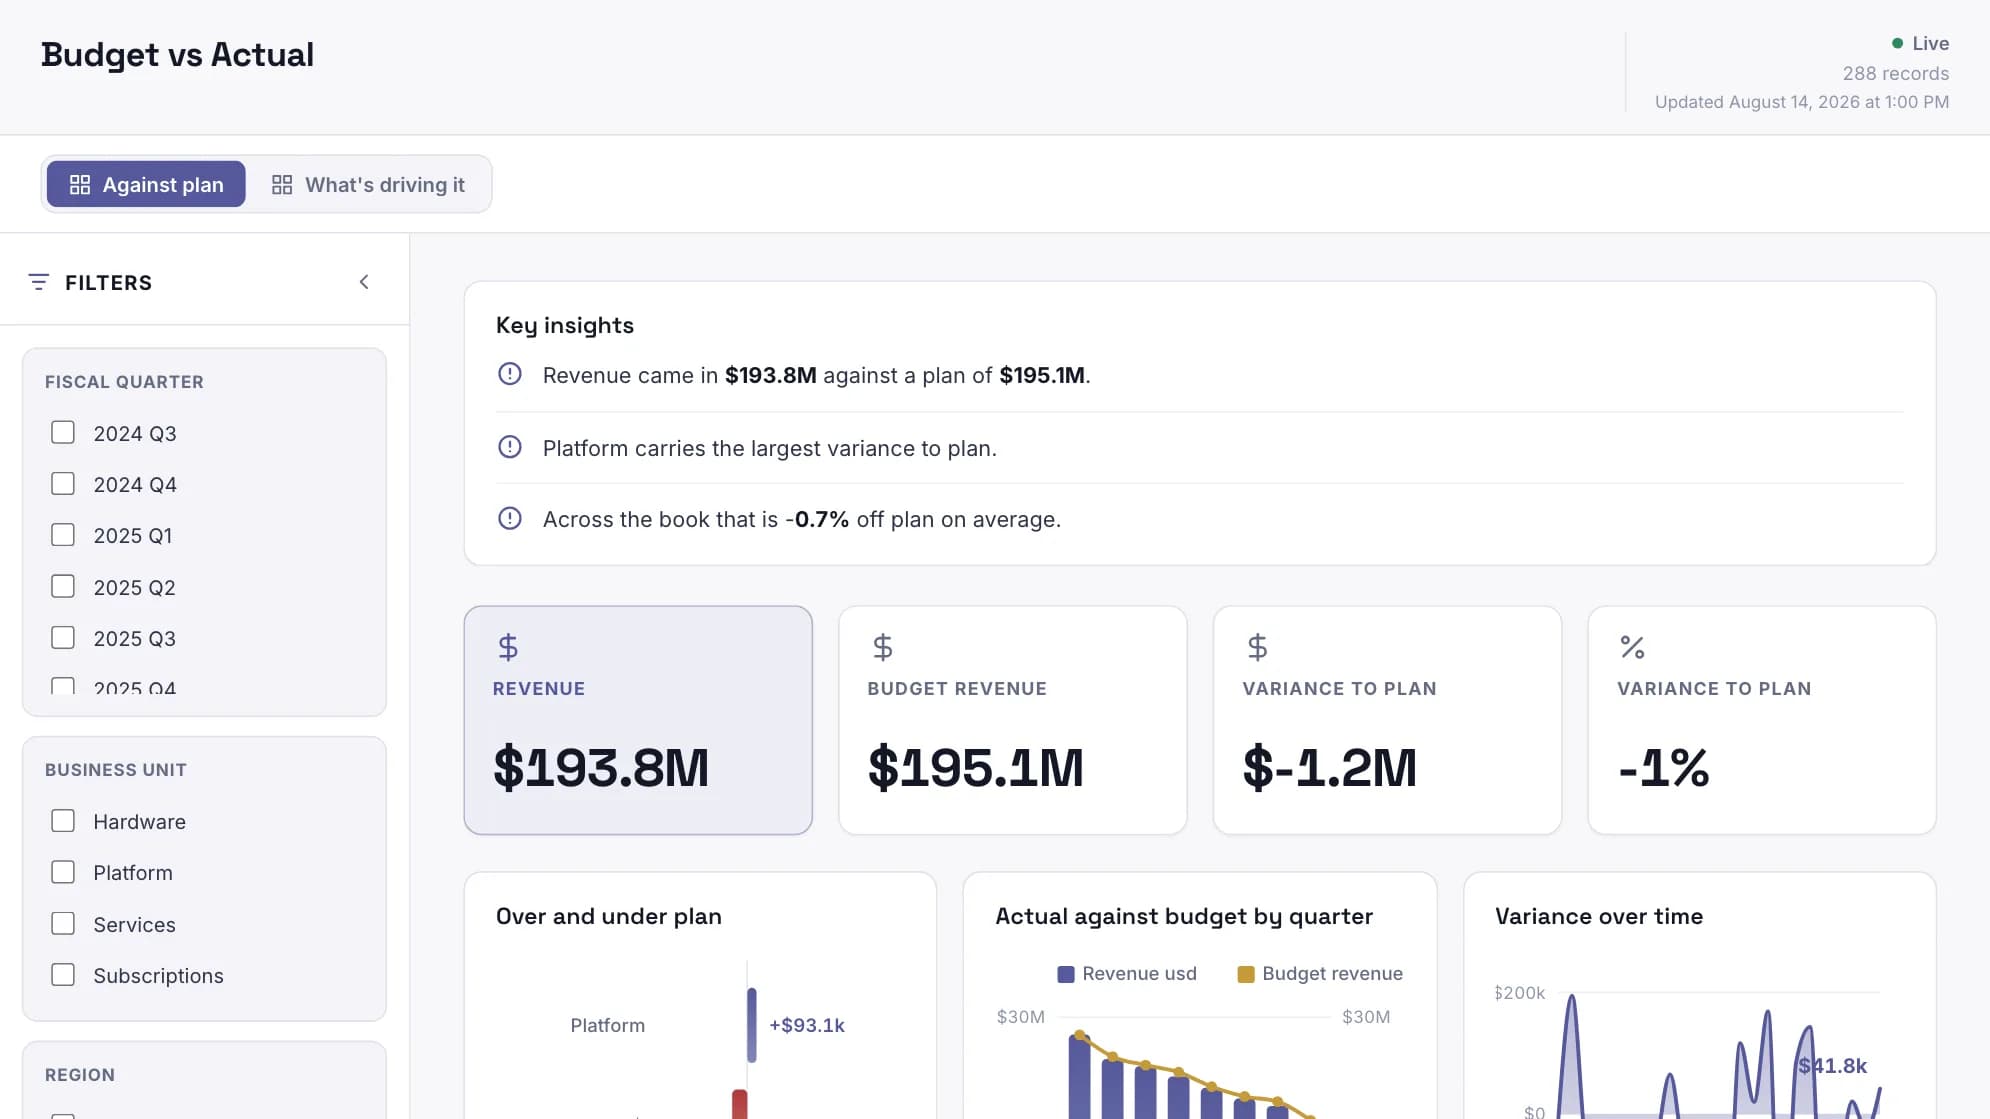1990x1119 pixels.
Task: Click the dollar icon on Revenue card
Action: click(x=508, y=647)
